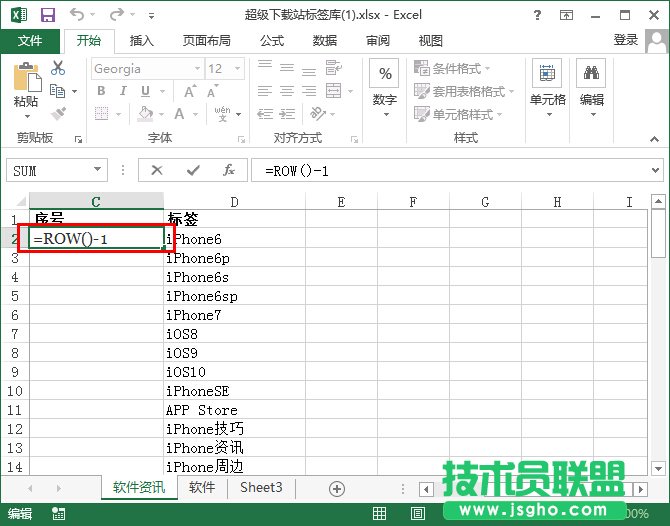Image resolution: width=670 pixels, height=526 pixels.
Task: Cancel formula entry with X
Action: point(157,170)
